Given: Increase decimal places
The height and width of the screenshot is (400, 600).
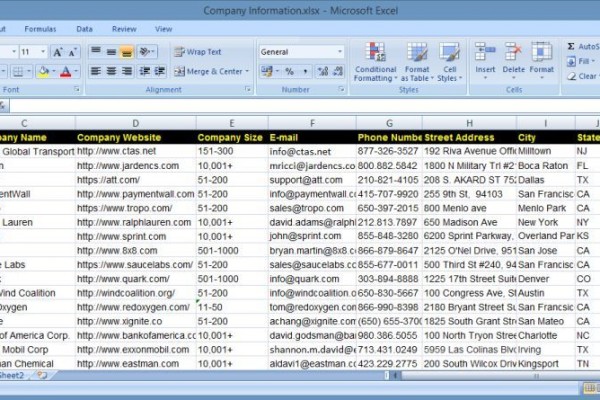Looking at the screenshot, I should tap(323, 71).
